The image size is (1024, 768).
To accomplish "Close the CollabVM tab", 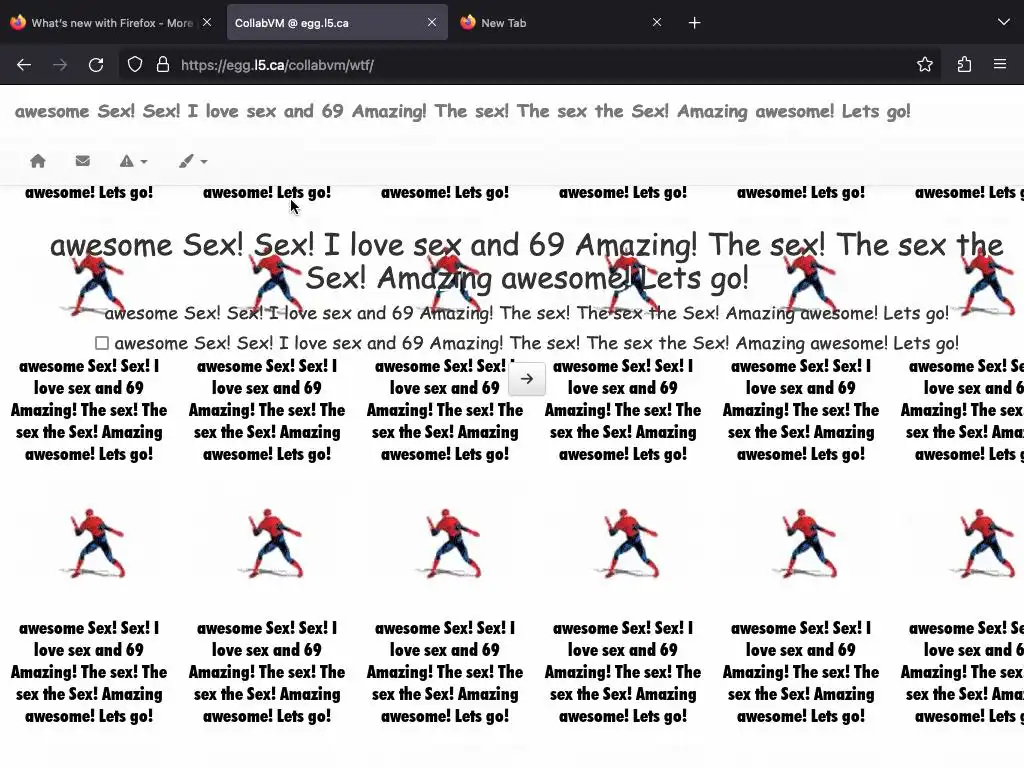I will pos(432,22).
